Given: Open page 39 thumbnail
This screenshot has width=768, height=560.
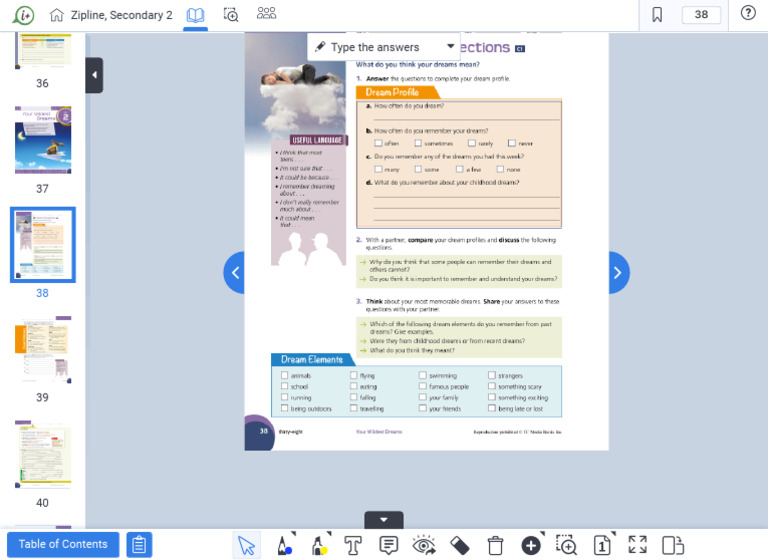Looking at the screenshot, I should [43, 349].
